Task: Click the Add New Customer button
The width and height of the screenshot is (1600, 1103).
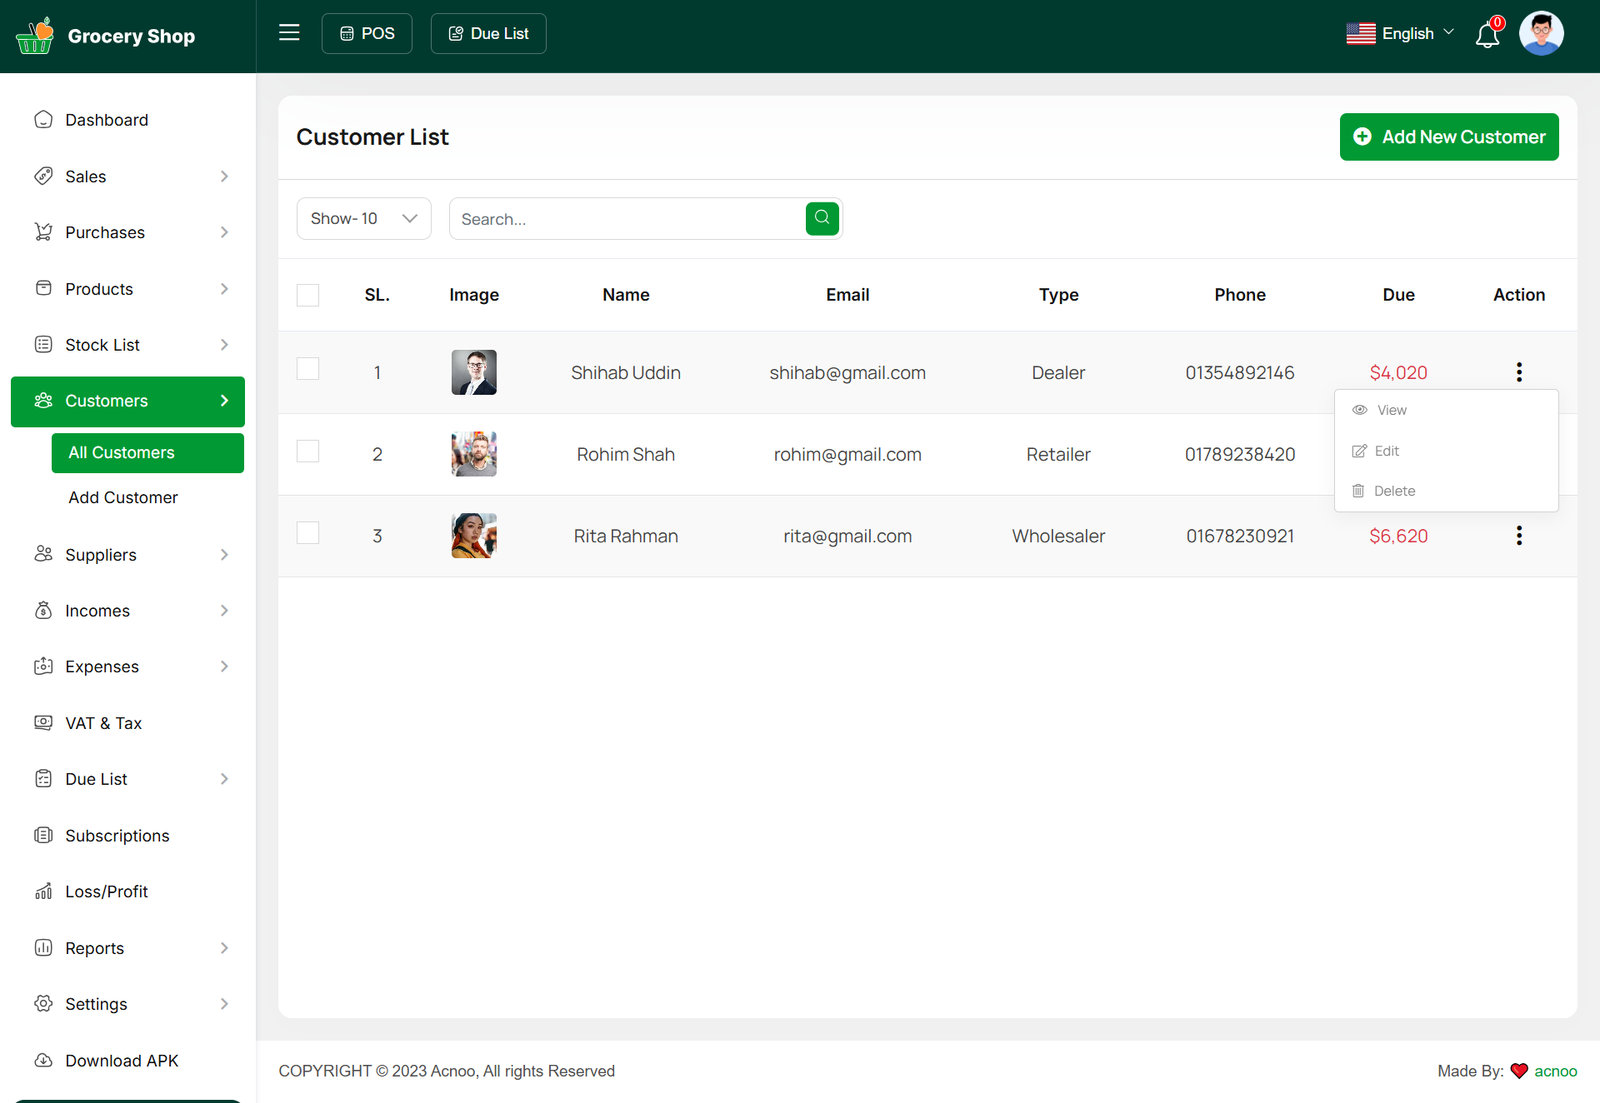Action: click(1448, 137)
